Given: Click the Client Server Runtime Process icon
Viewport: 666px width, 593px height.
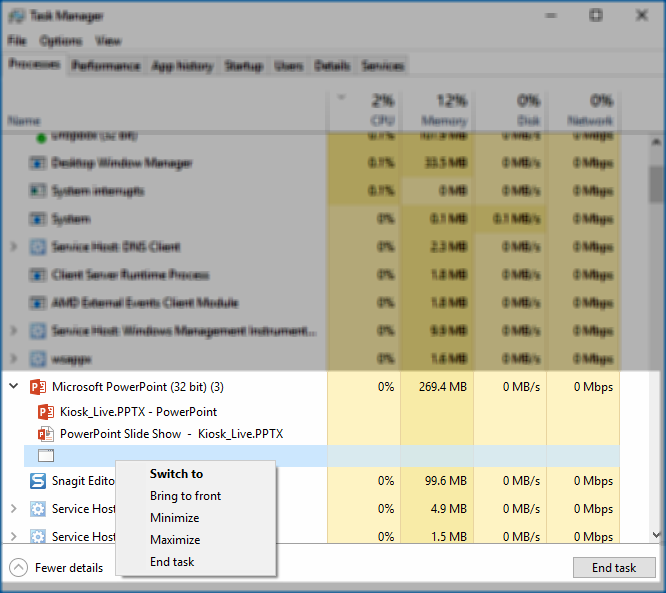Looking at the screenshot, I should pyautogui.click(x=37, y=275).
